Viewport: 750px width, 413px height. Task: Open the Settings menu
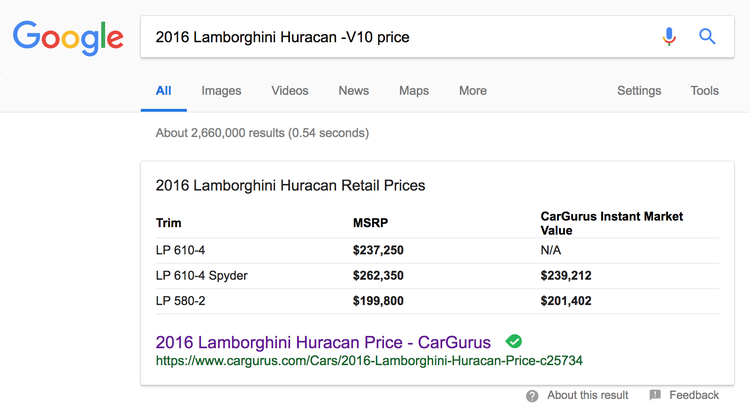click(x=639, y=90)
